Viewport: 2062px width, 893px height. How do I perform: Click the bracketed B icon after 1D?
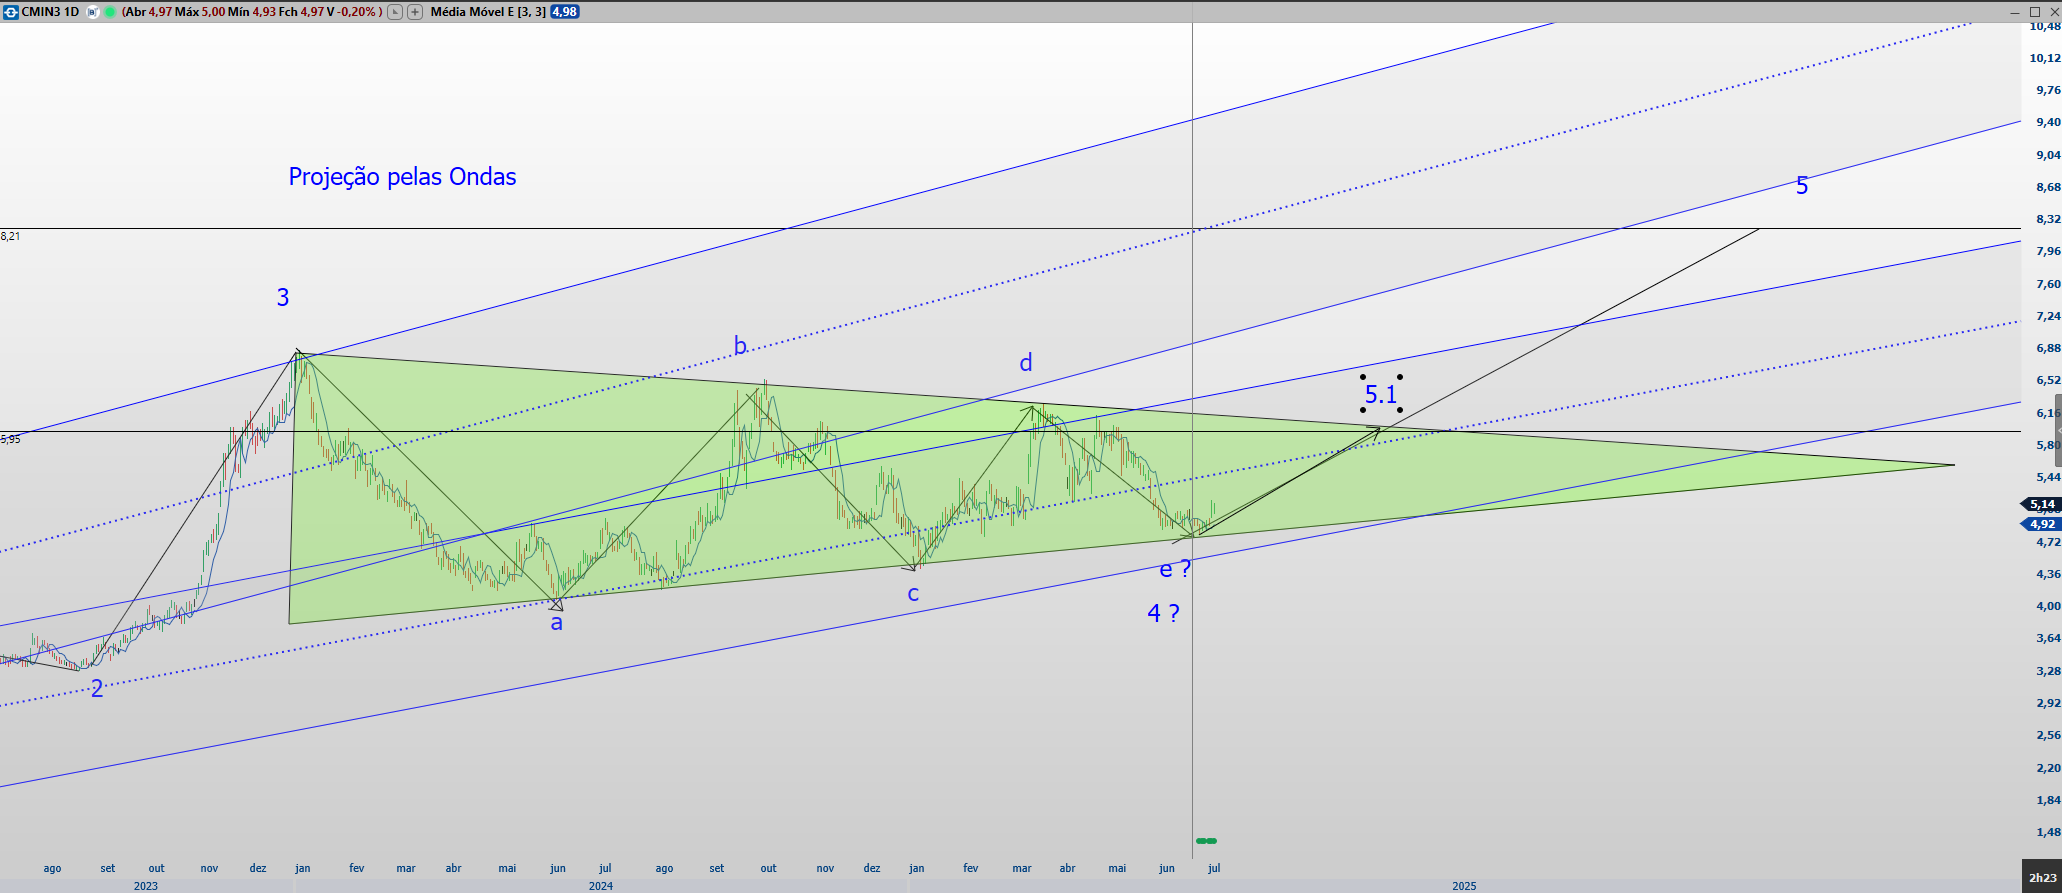point(93,12)
